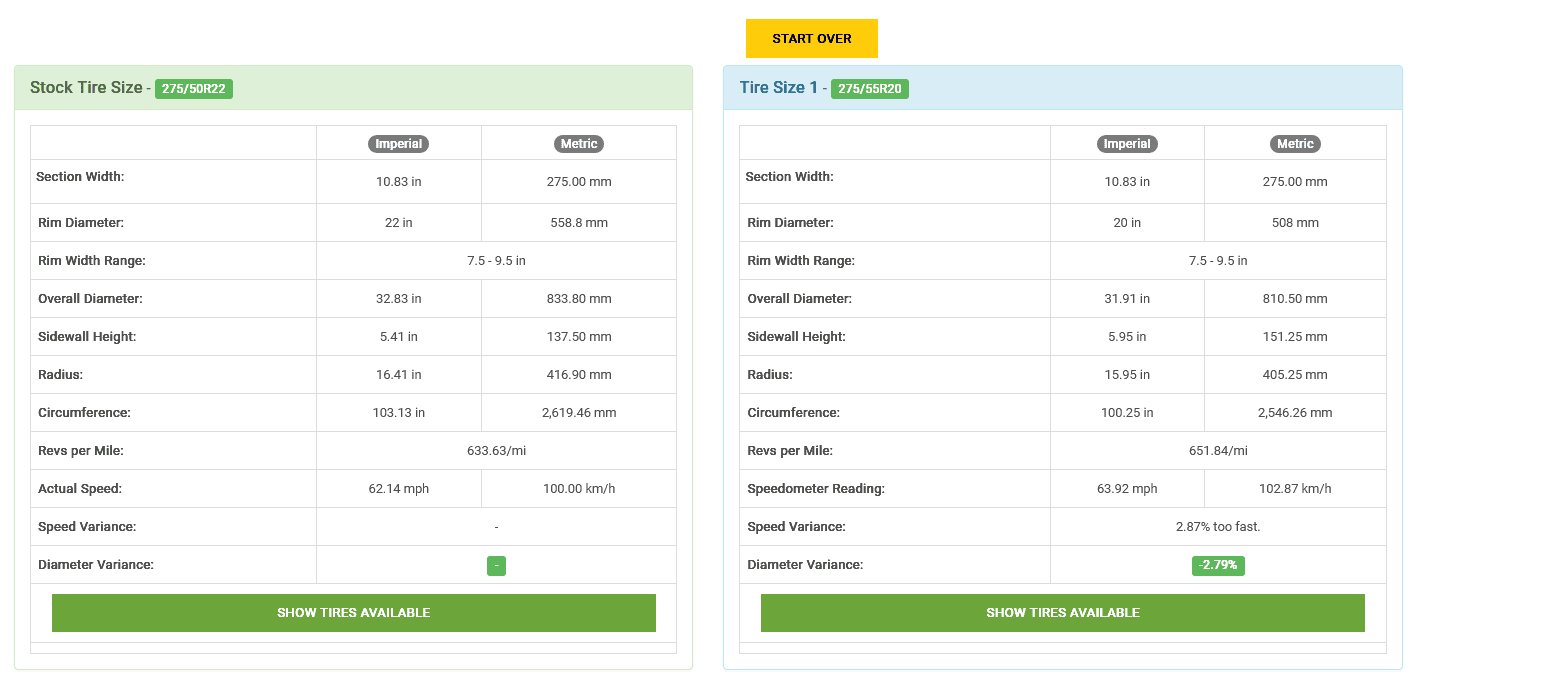
Task: Select the 2.87% too fast variance text
Action: click(x=1218, y=527)
